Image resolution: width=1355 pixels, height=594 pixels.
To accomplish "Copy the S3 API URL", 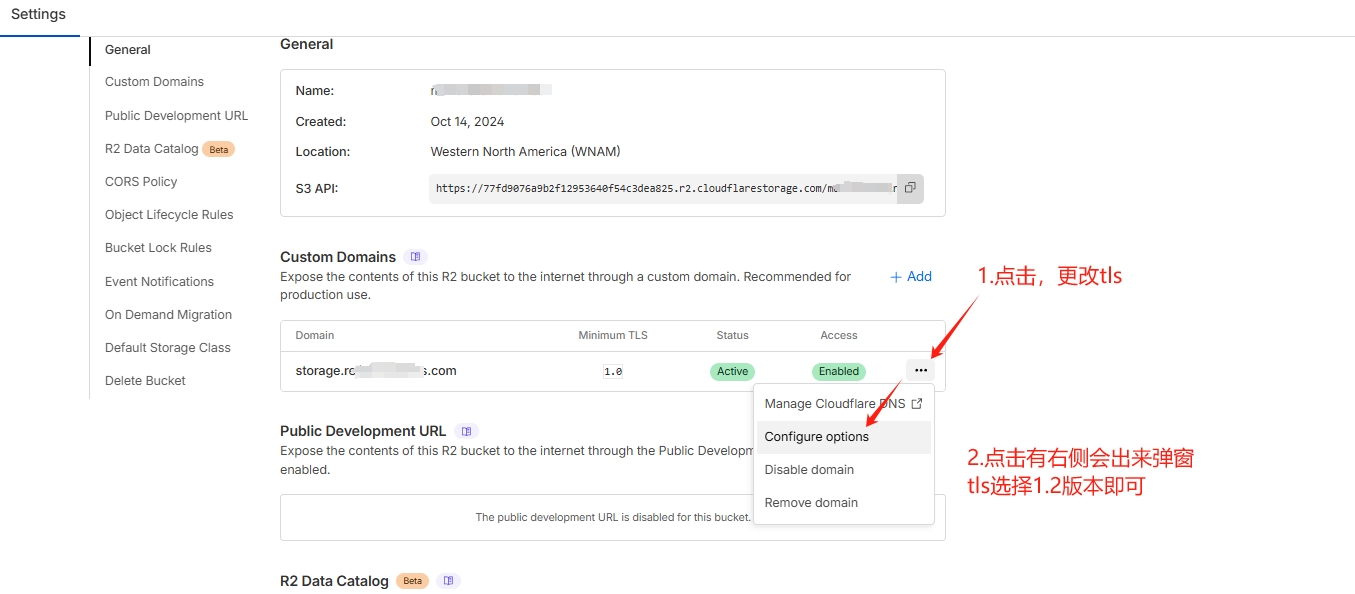I will [x=909, y=188].
